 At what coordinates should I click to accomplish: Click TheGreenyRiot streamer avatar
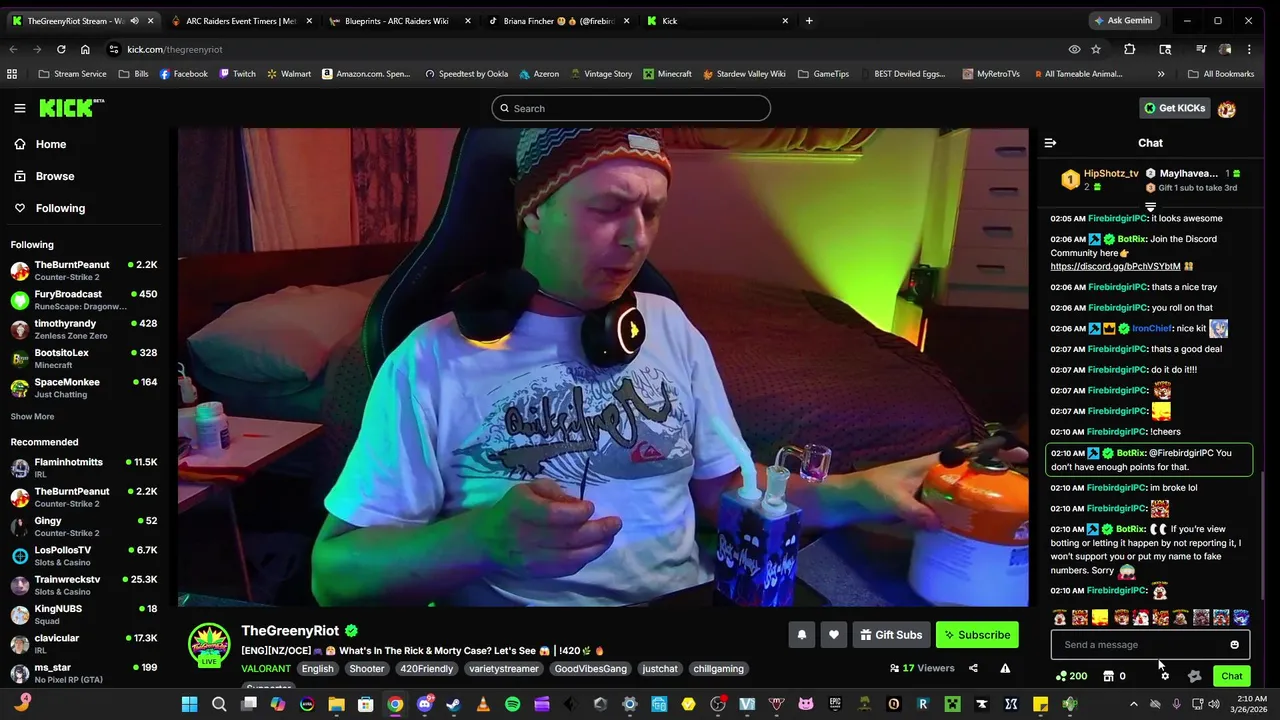coord(209,645)
